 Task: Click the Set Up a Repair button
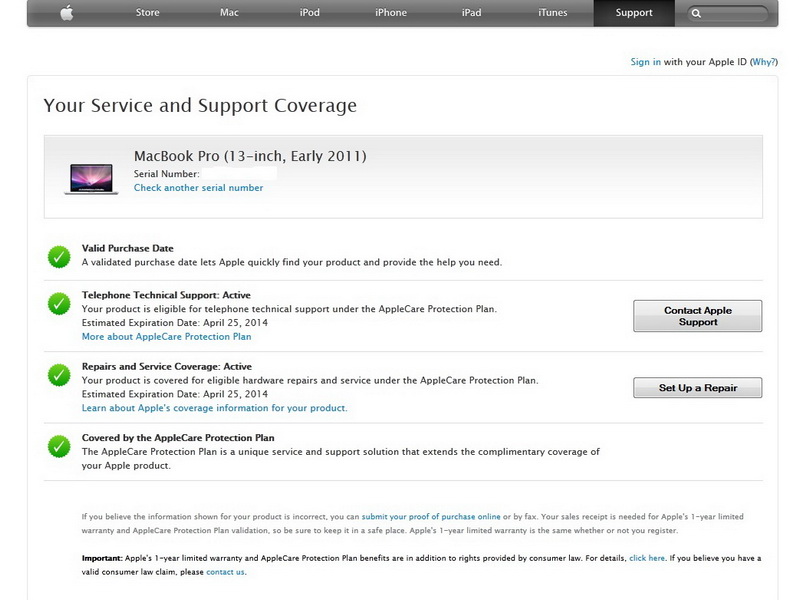[x=698, y=387]
